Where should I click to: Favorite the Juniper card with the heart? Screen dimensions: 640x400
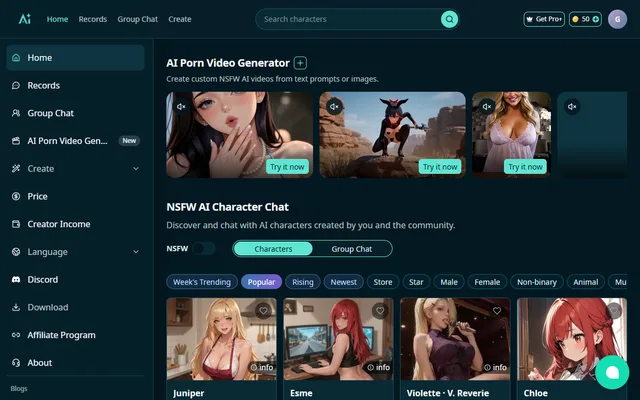click(x=263, y=311)
